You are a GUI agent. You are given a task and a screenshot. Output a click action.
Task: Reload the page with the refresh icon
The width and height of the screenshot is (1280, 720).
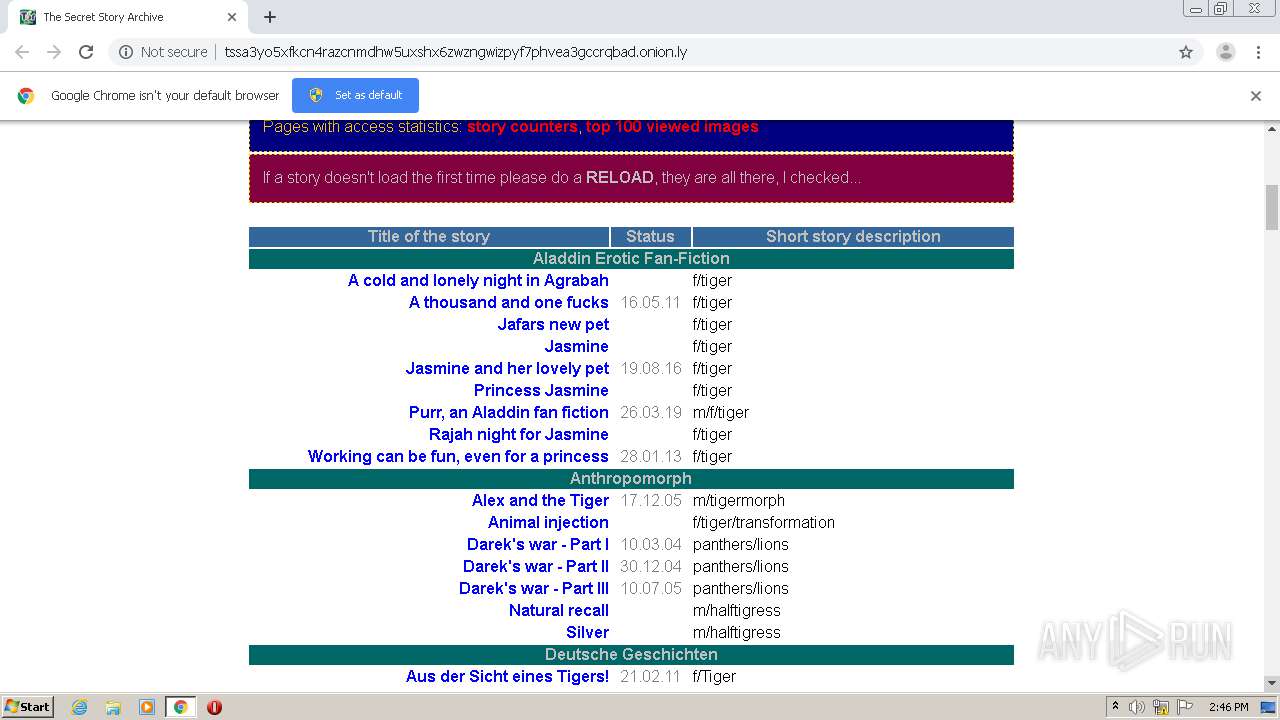click(86, 52)
